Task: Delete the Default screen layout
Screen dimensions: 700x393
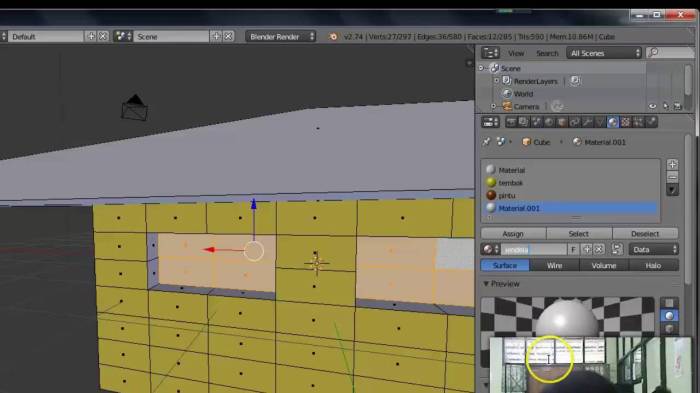Action: coord(103,36)
